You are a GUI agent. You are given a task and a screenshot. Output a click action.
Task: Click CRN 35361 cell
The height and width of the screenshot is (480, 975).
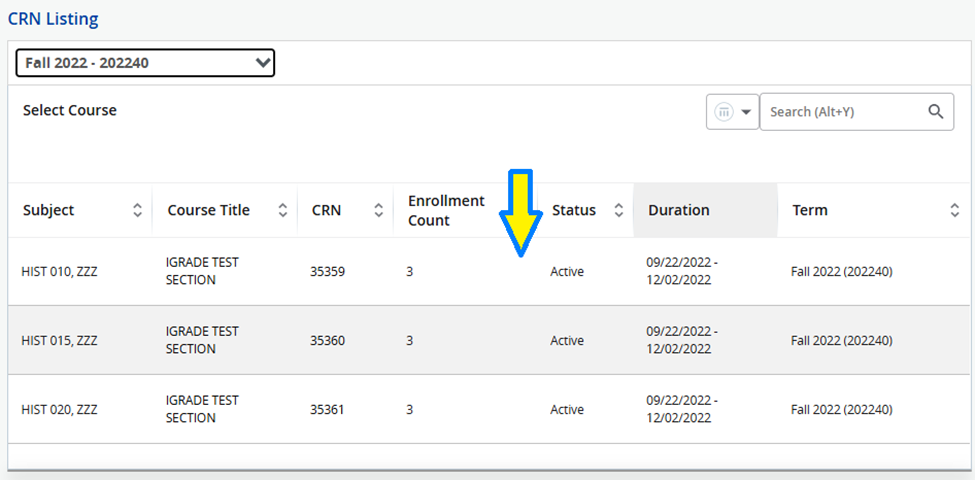point(327,410)
